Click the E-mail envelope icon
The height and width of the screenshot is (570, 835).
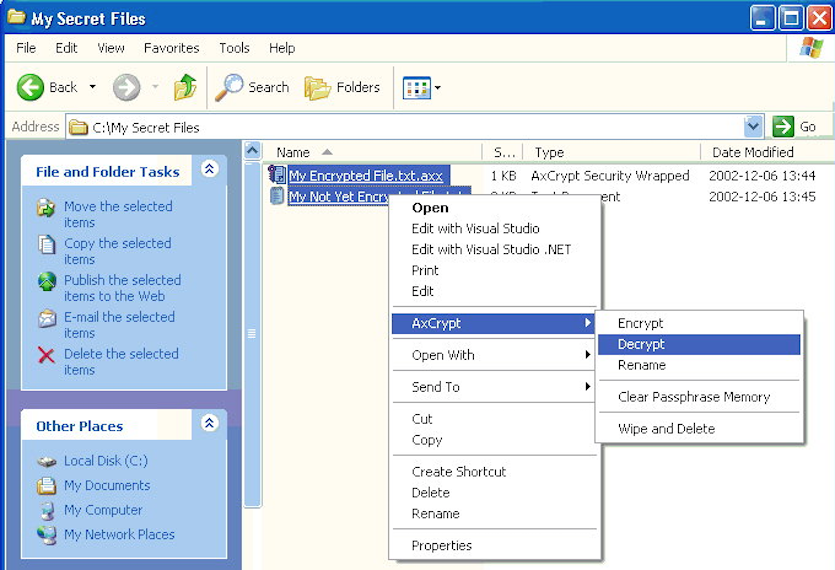pos(47,319)
